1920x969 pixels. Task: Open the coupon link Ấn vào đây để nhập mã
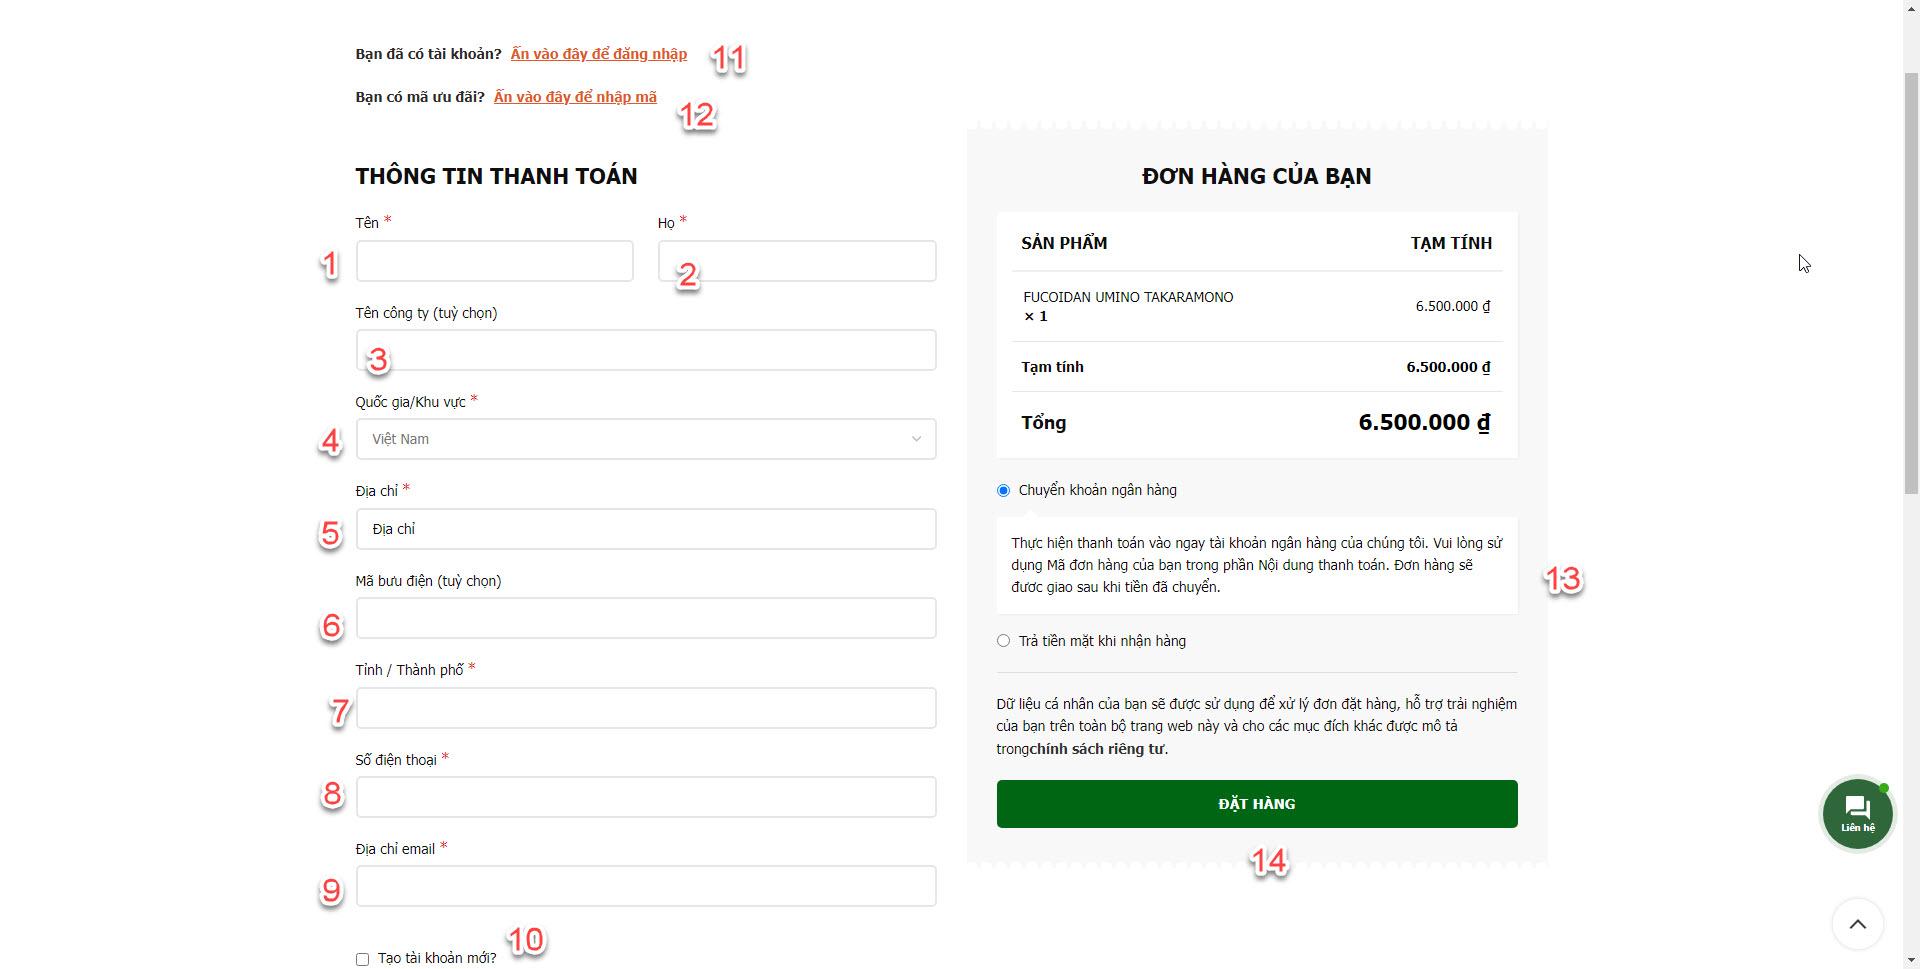point(575,97)
